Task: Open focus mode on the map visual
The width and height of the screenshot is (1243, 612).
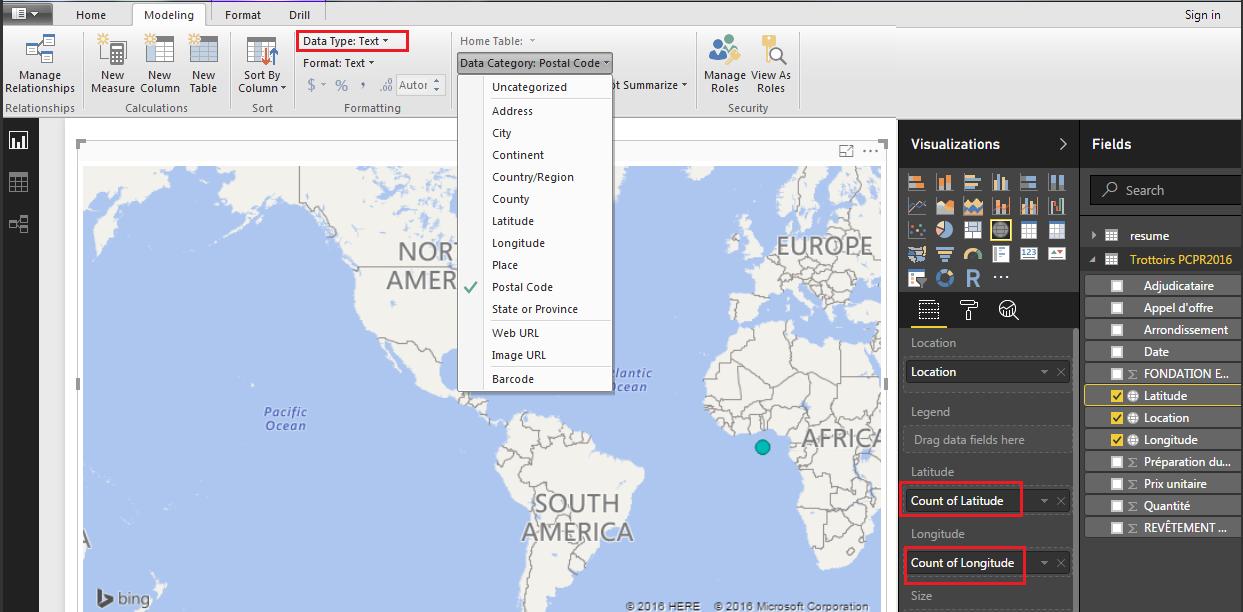Action: [x=846, y=151]
